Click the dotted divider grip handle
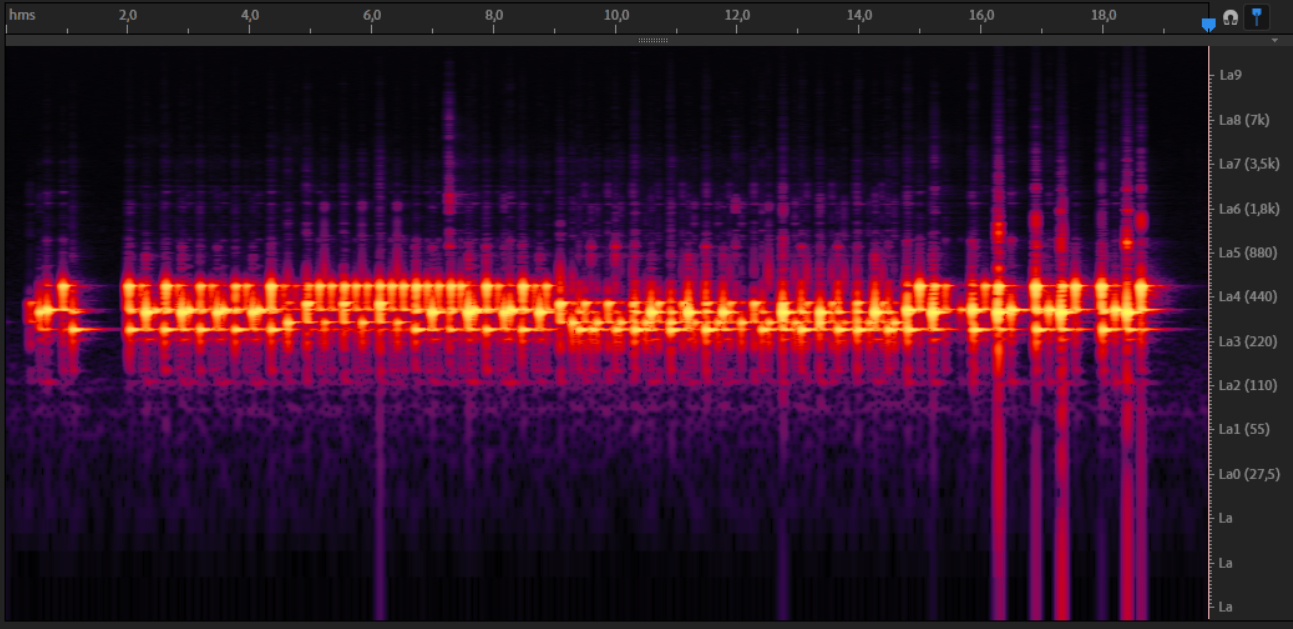This screenshot has height=629, width=1293. click(x=652, y=41)
